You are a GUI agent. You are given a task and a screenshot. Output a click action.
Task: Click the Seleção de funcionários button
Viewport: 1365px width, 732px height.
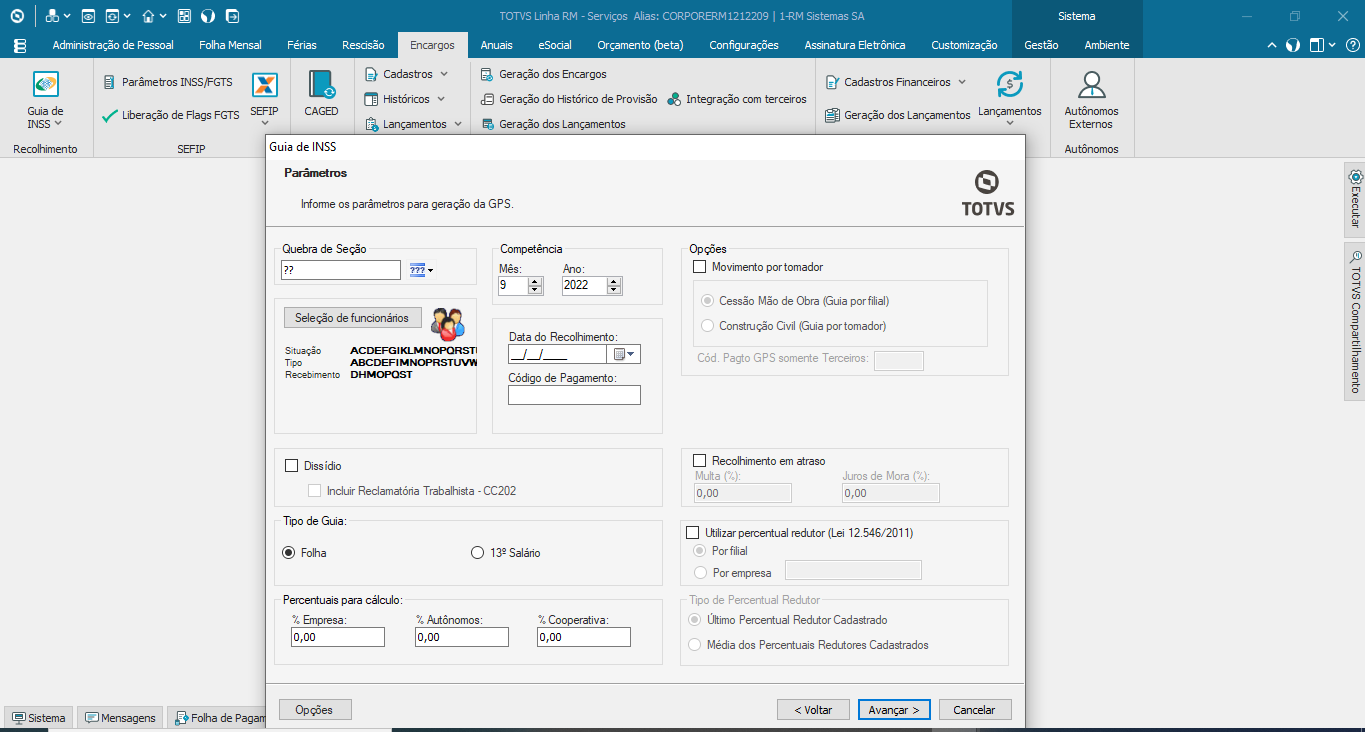point(352,318)
